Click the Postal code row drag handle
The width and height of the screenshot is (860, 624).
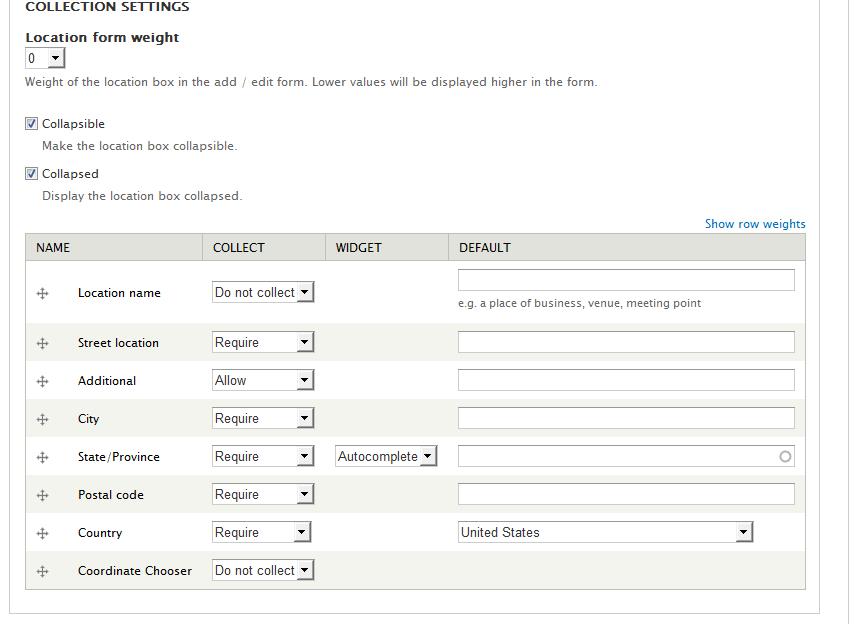pyautogui.click(x=43, y=495)
